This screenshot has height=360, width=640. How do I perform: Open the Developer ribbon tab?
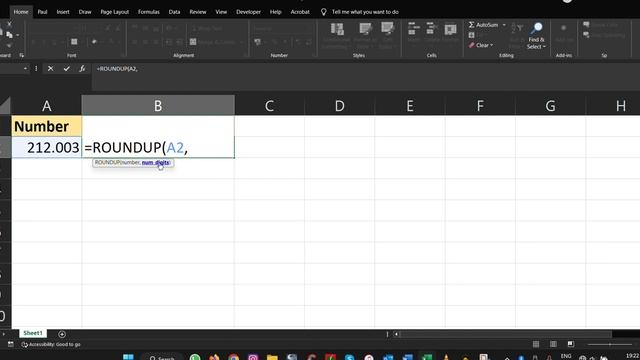248,12
